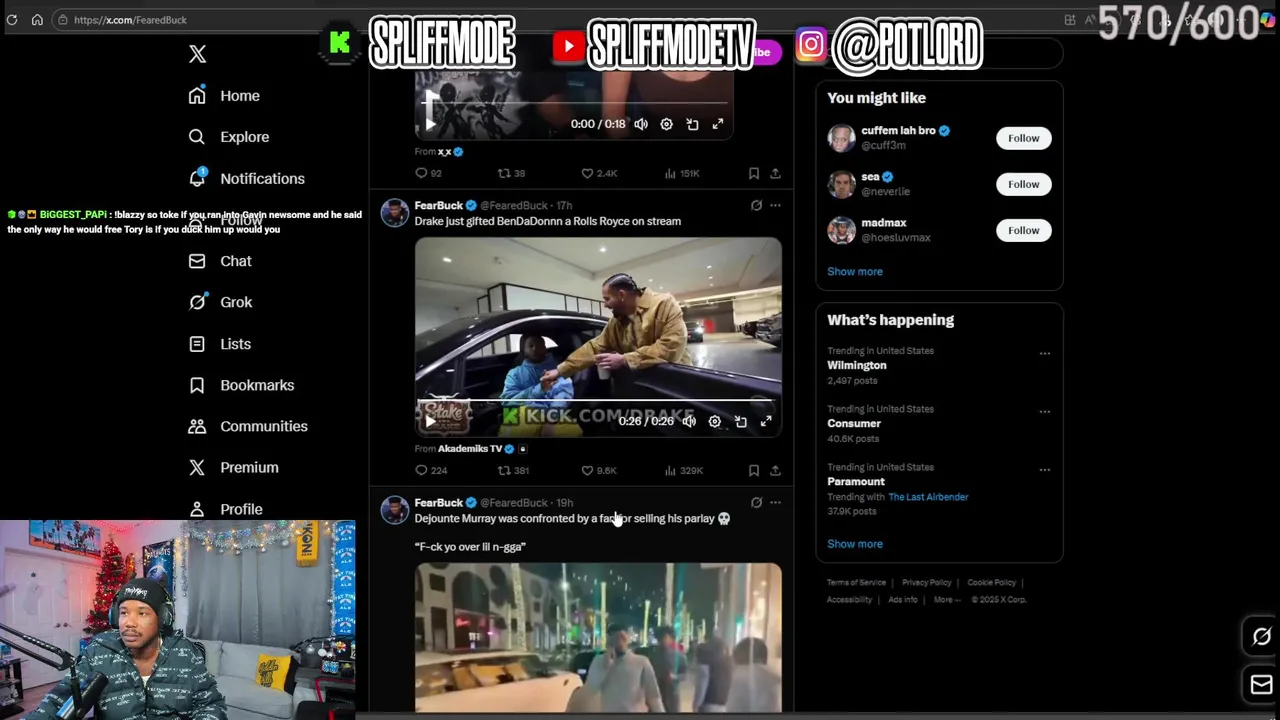Follow madmax @hoesluvmax

(1023, 230)
